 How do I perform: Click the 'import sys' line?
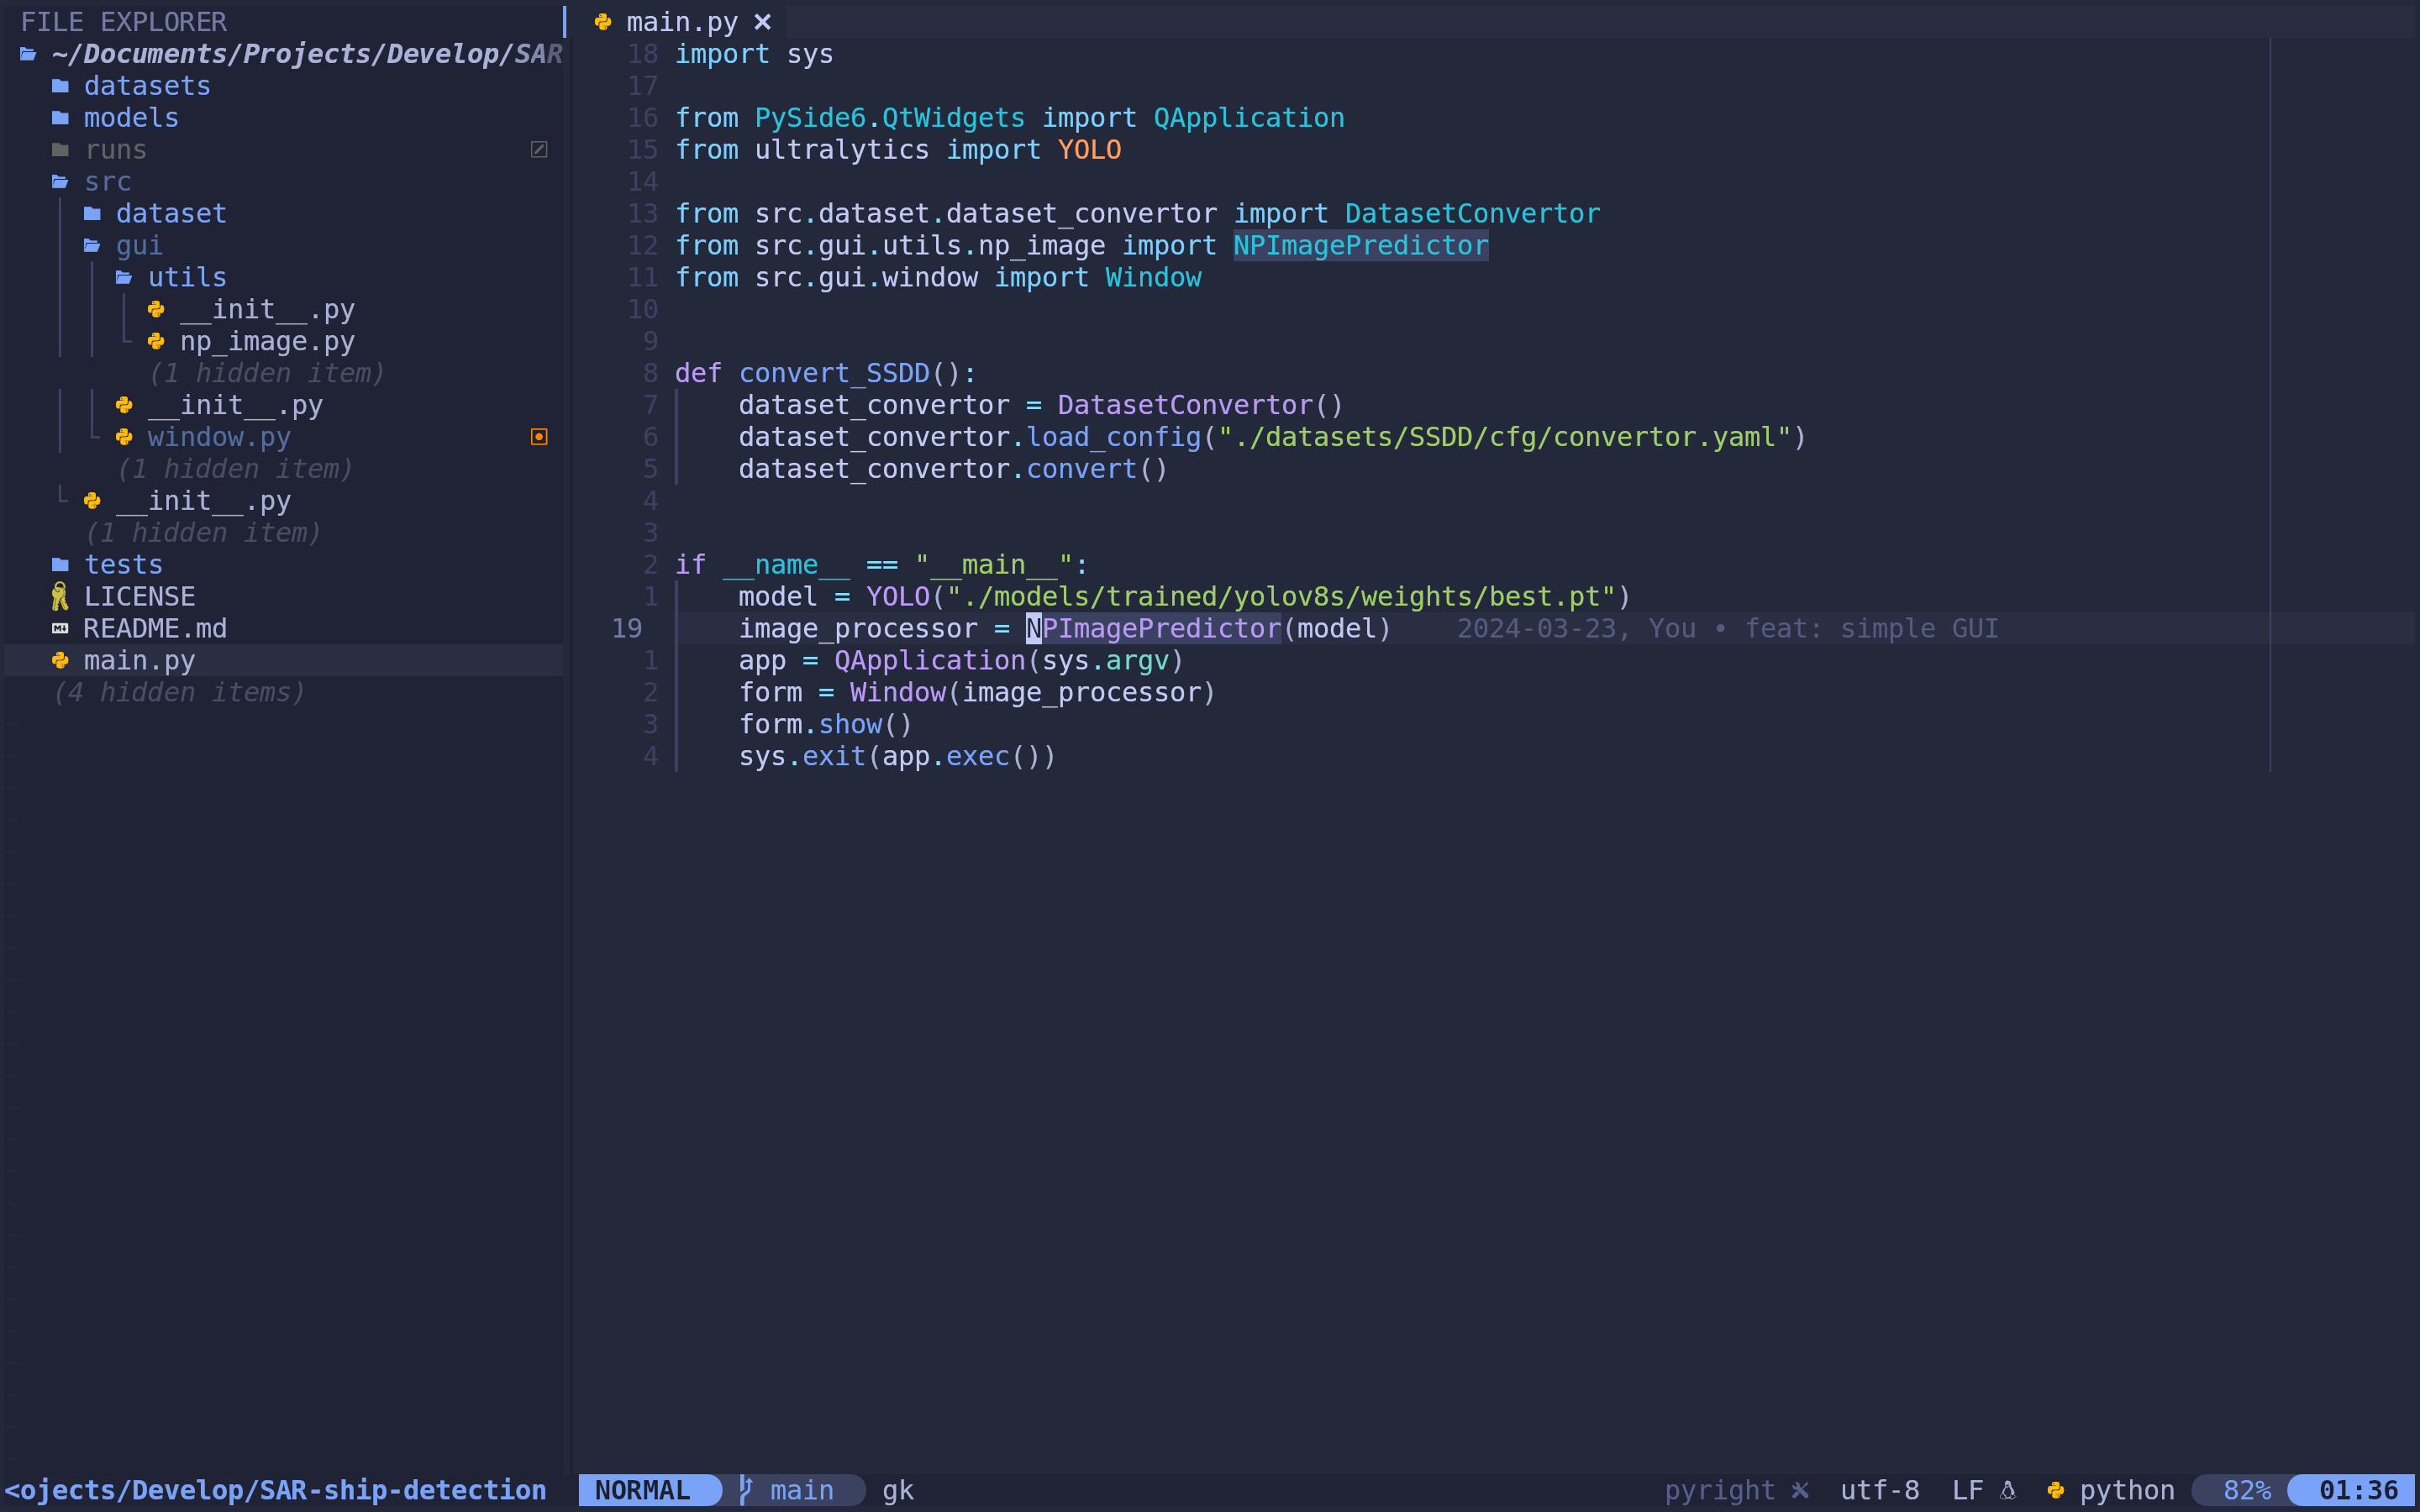(x=754, y=54)
